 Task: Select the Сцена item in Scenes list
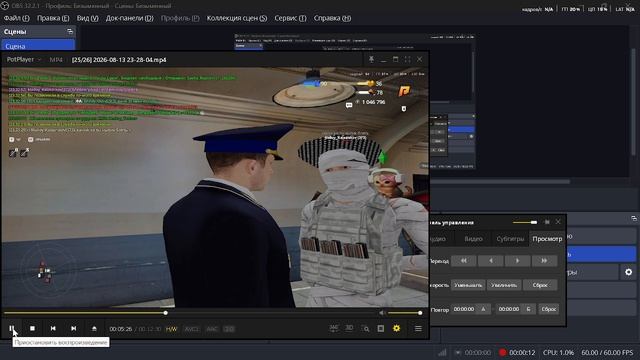pos(38,46)
